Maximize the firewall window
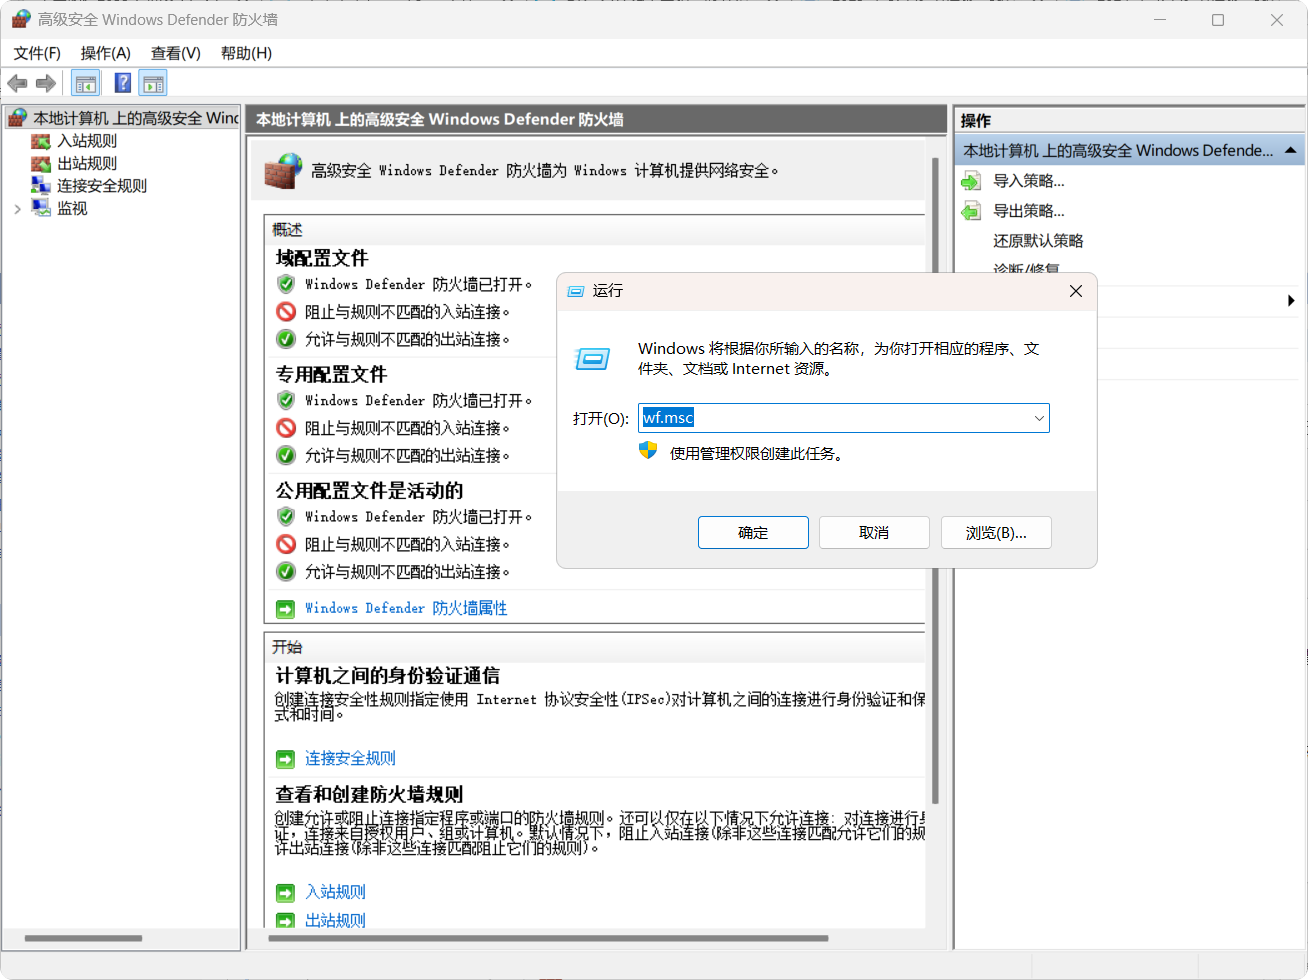This screenshot has width=1308, height=980. [1218, 20]
